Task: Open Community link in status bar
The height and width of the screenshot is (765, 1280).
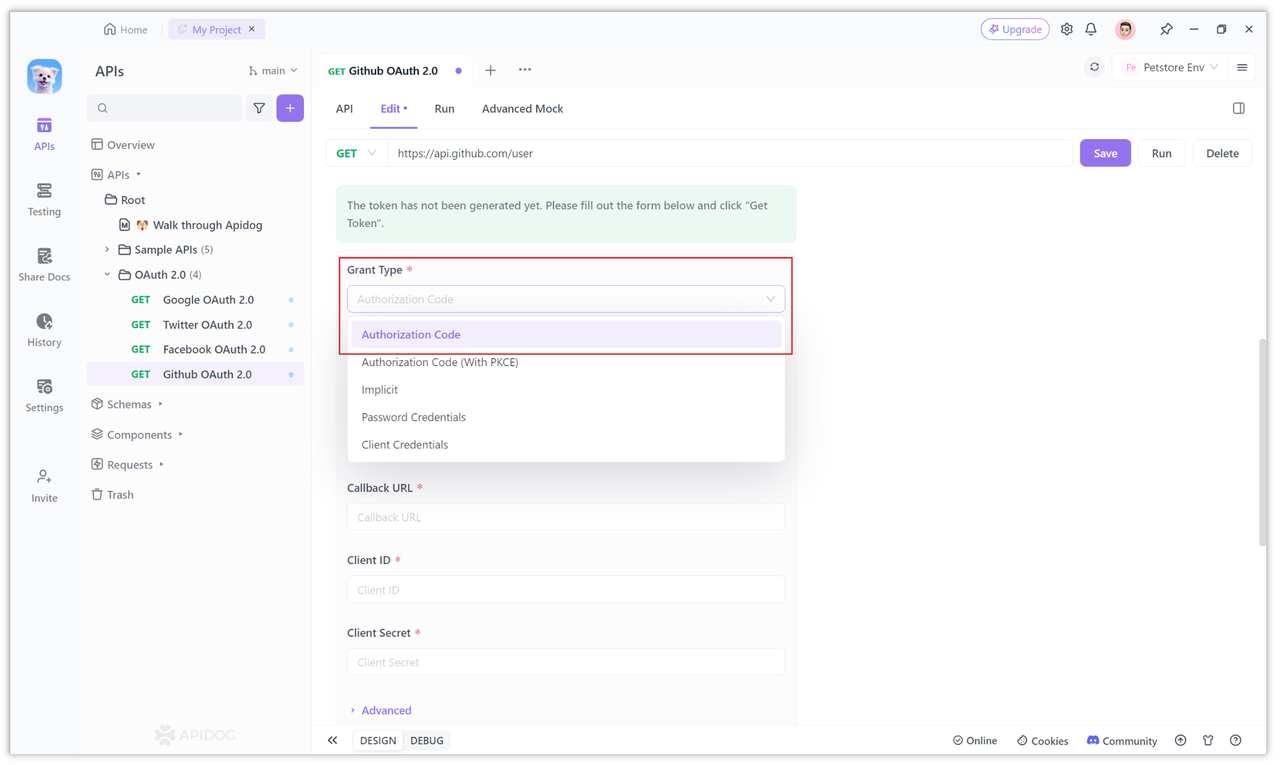Action: [x=1122, y=741]
